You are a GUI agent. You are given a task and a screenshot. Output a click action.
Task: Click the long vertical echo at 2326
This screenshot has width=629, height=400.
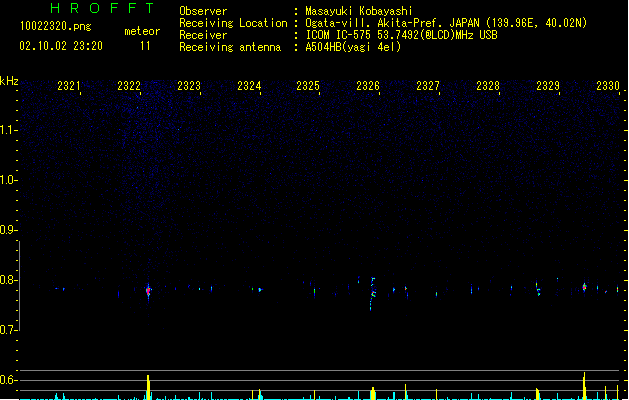click(x=372, y=294)
